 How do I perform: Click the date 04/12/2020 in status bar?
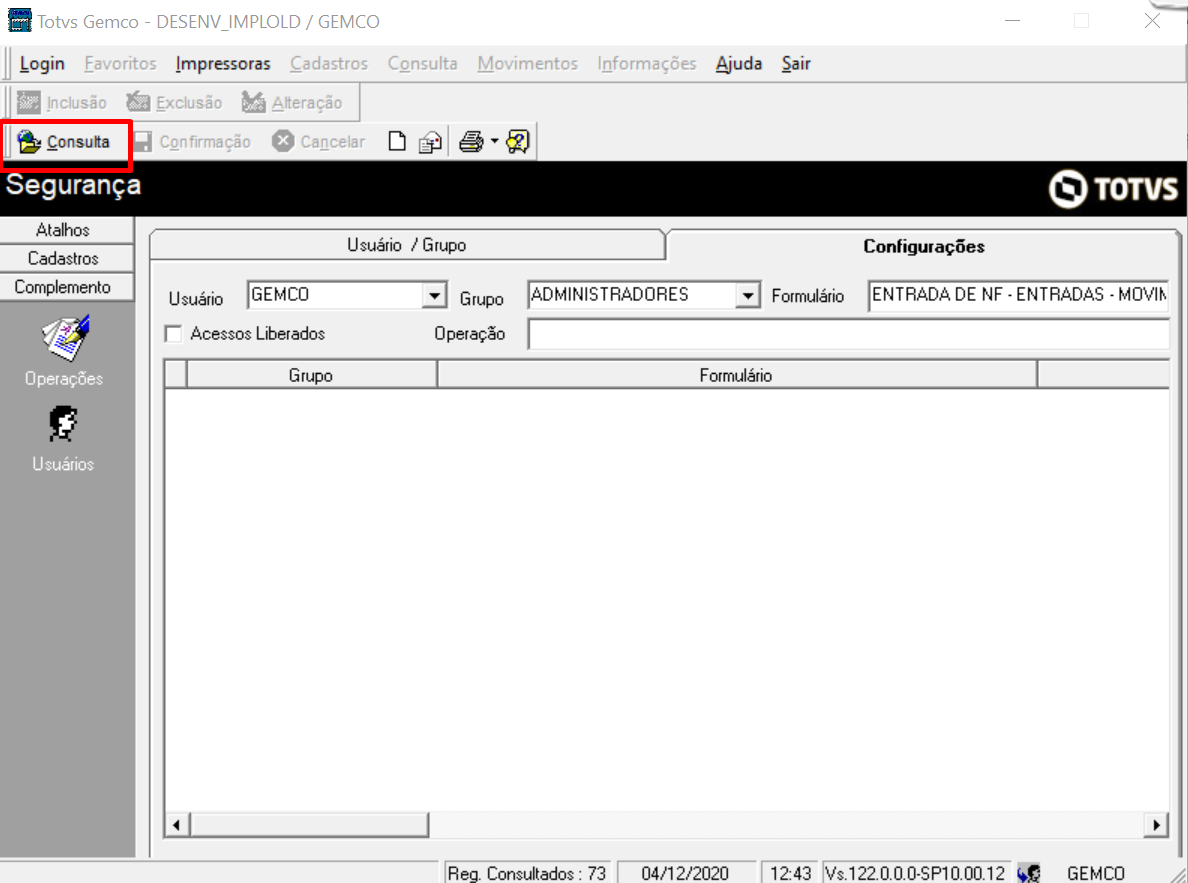[x=685, y=873]
